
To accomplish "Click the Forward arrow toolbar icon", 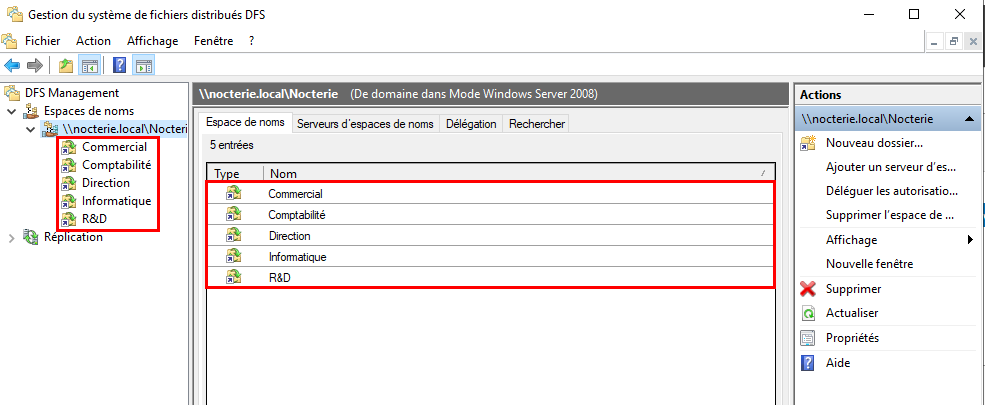I will pos(34,66).
